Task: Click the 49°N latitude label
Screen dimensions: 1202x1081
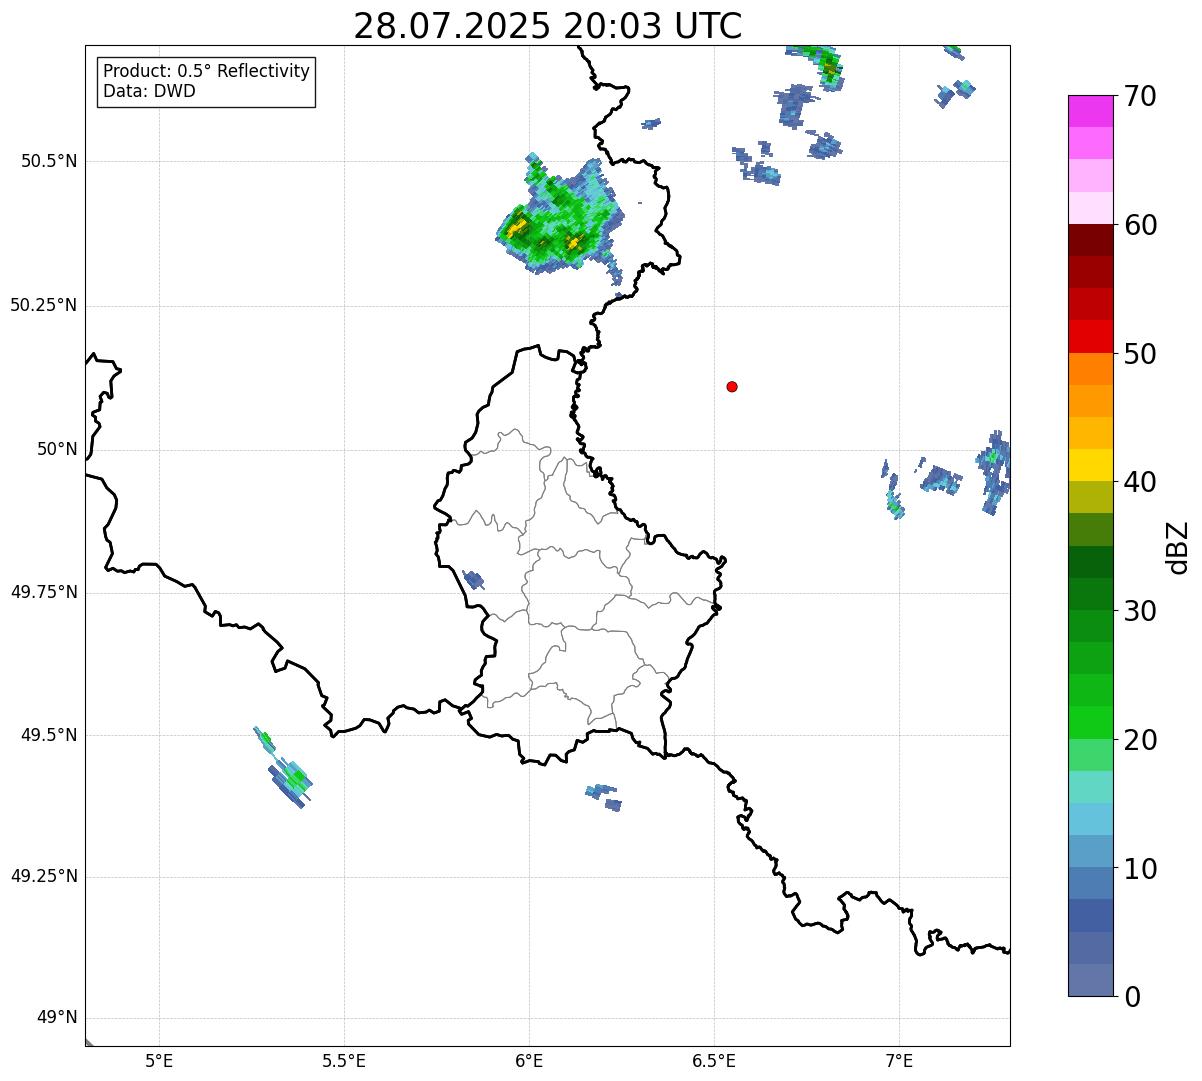Action: click(57, 1018)
